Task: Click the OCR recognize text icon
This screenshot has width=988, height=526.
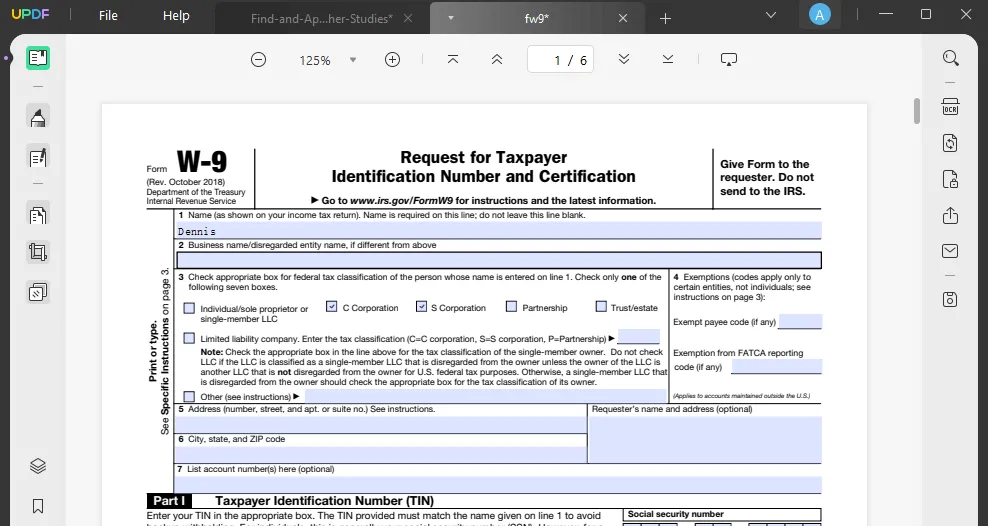Action: tap(950, 107)
